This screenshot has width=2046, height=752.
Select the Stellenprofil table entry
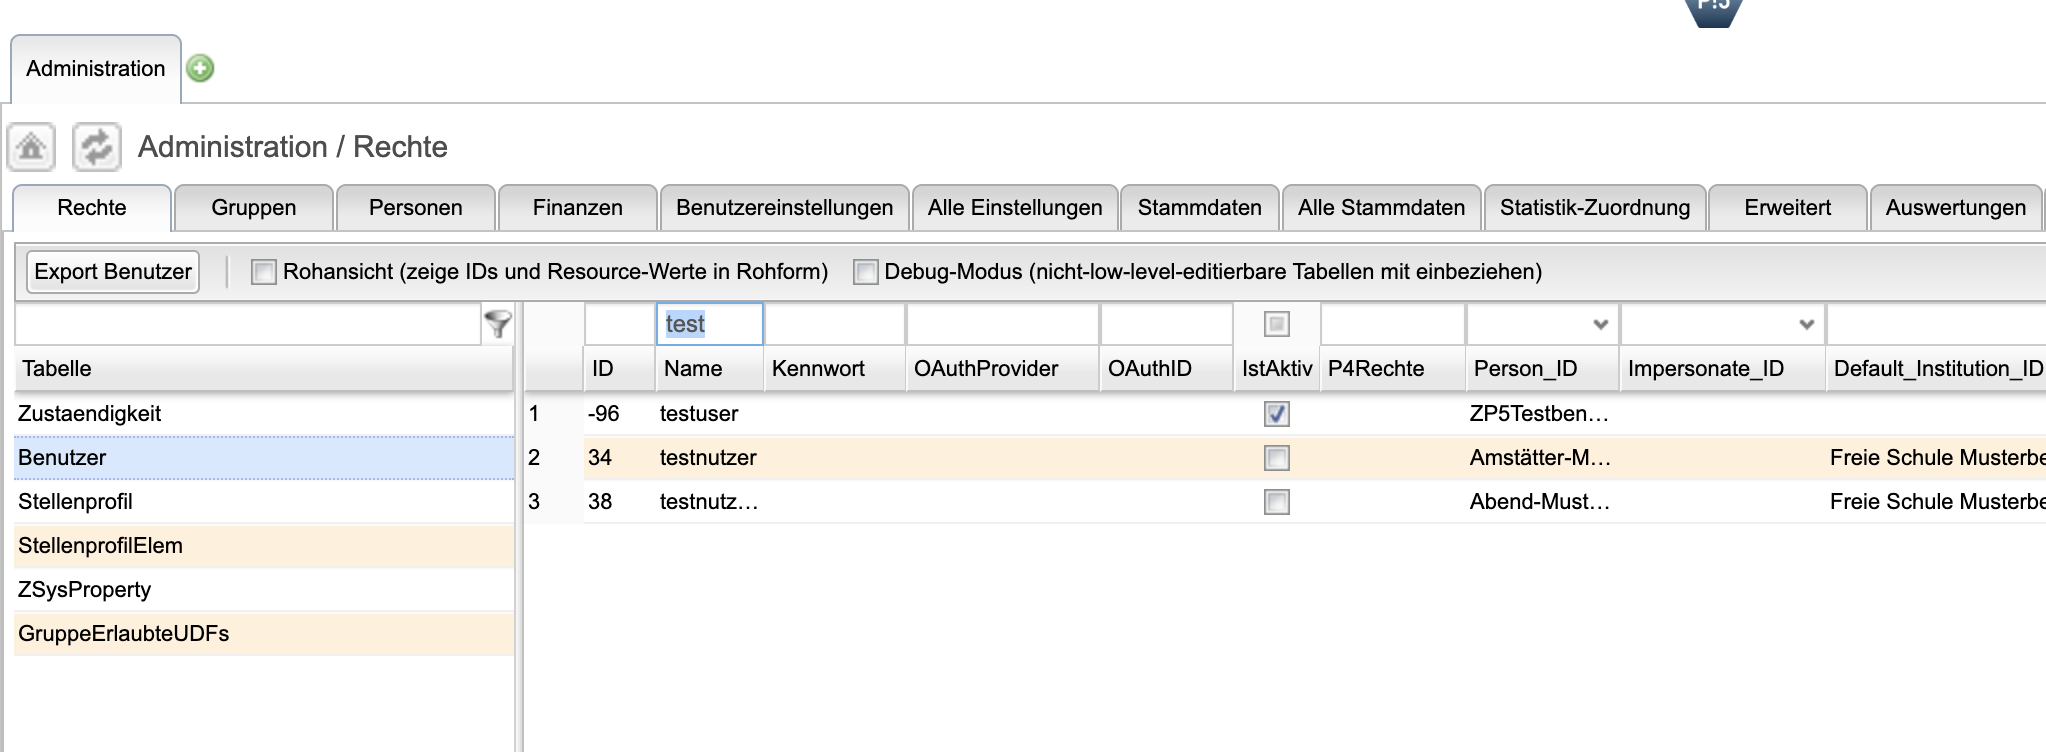[75, 502]
